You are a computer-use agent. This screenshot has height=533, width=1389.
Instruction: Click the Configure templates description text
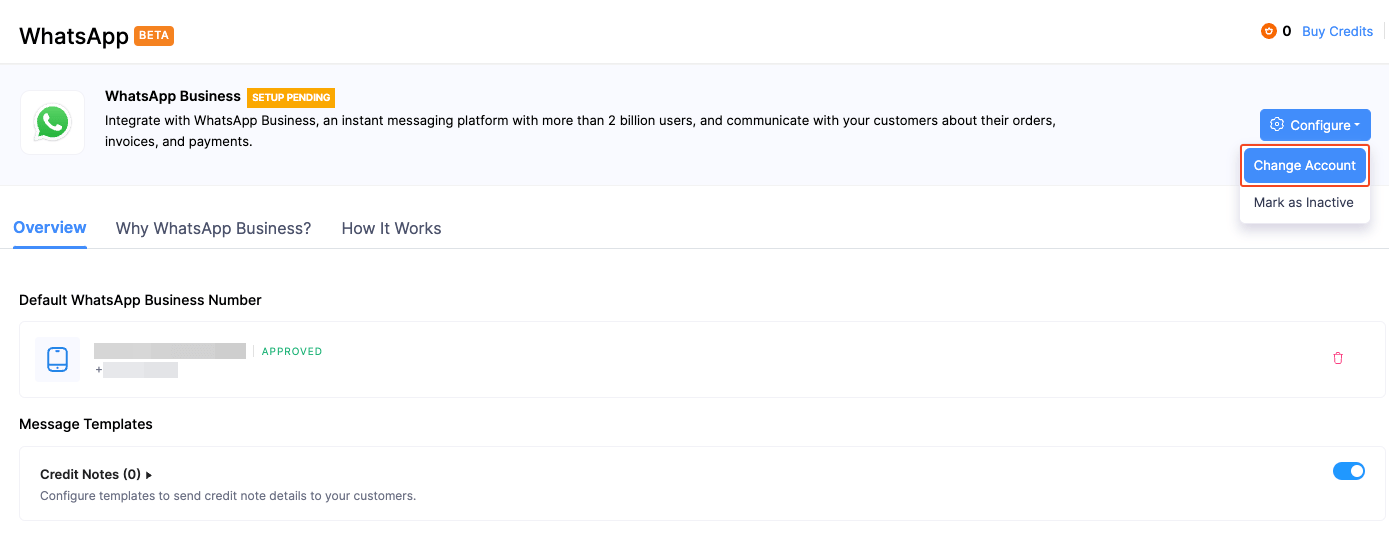click(x=228, y=495)
